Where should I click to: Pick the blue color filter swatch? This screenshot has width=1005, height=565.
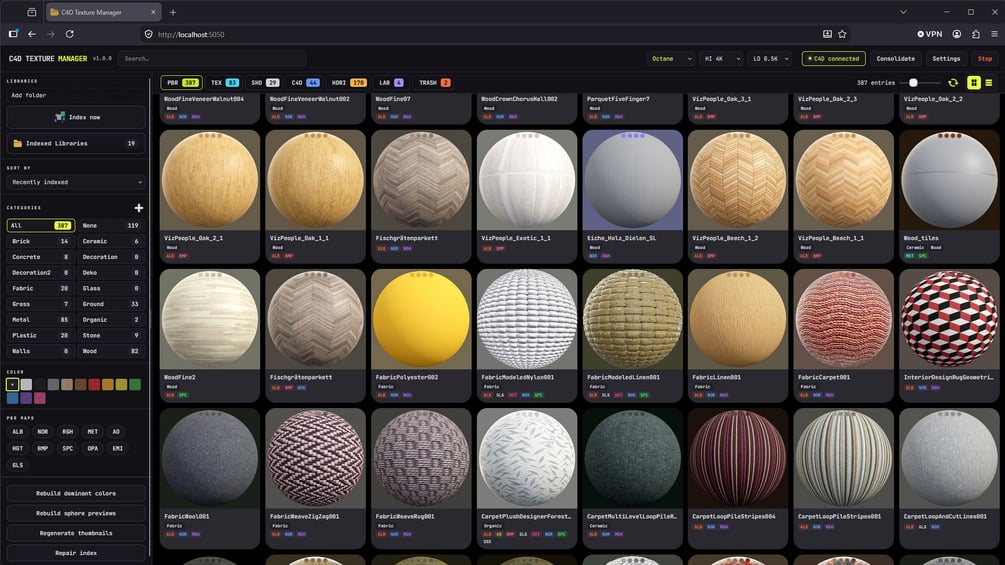pos(12,398)
